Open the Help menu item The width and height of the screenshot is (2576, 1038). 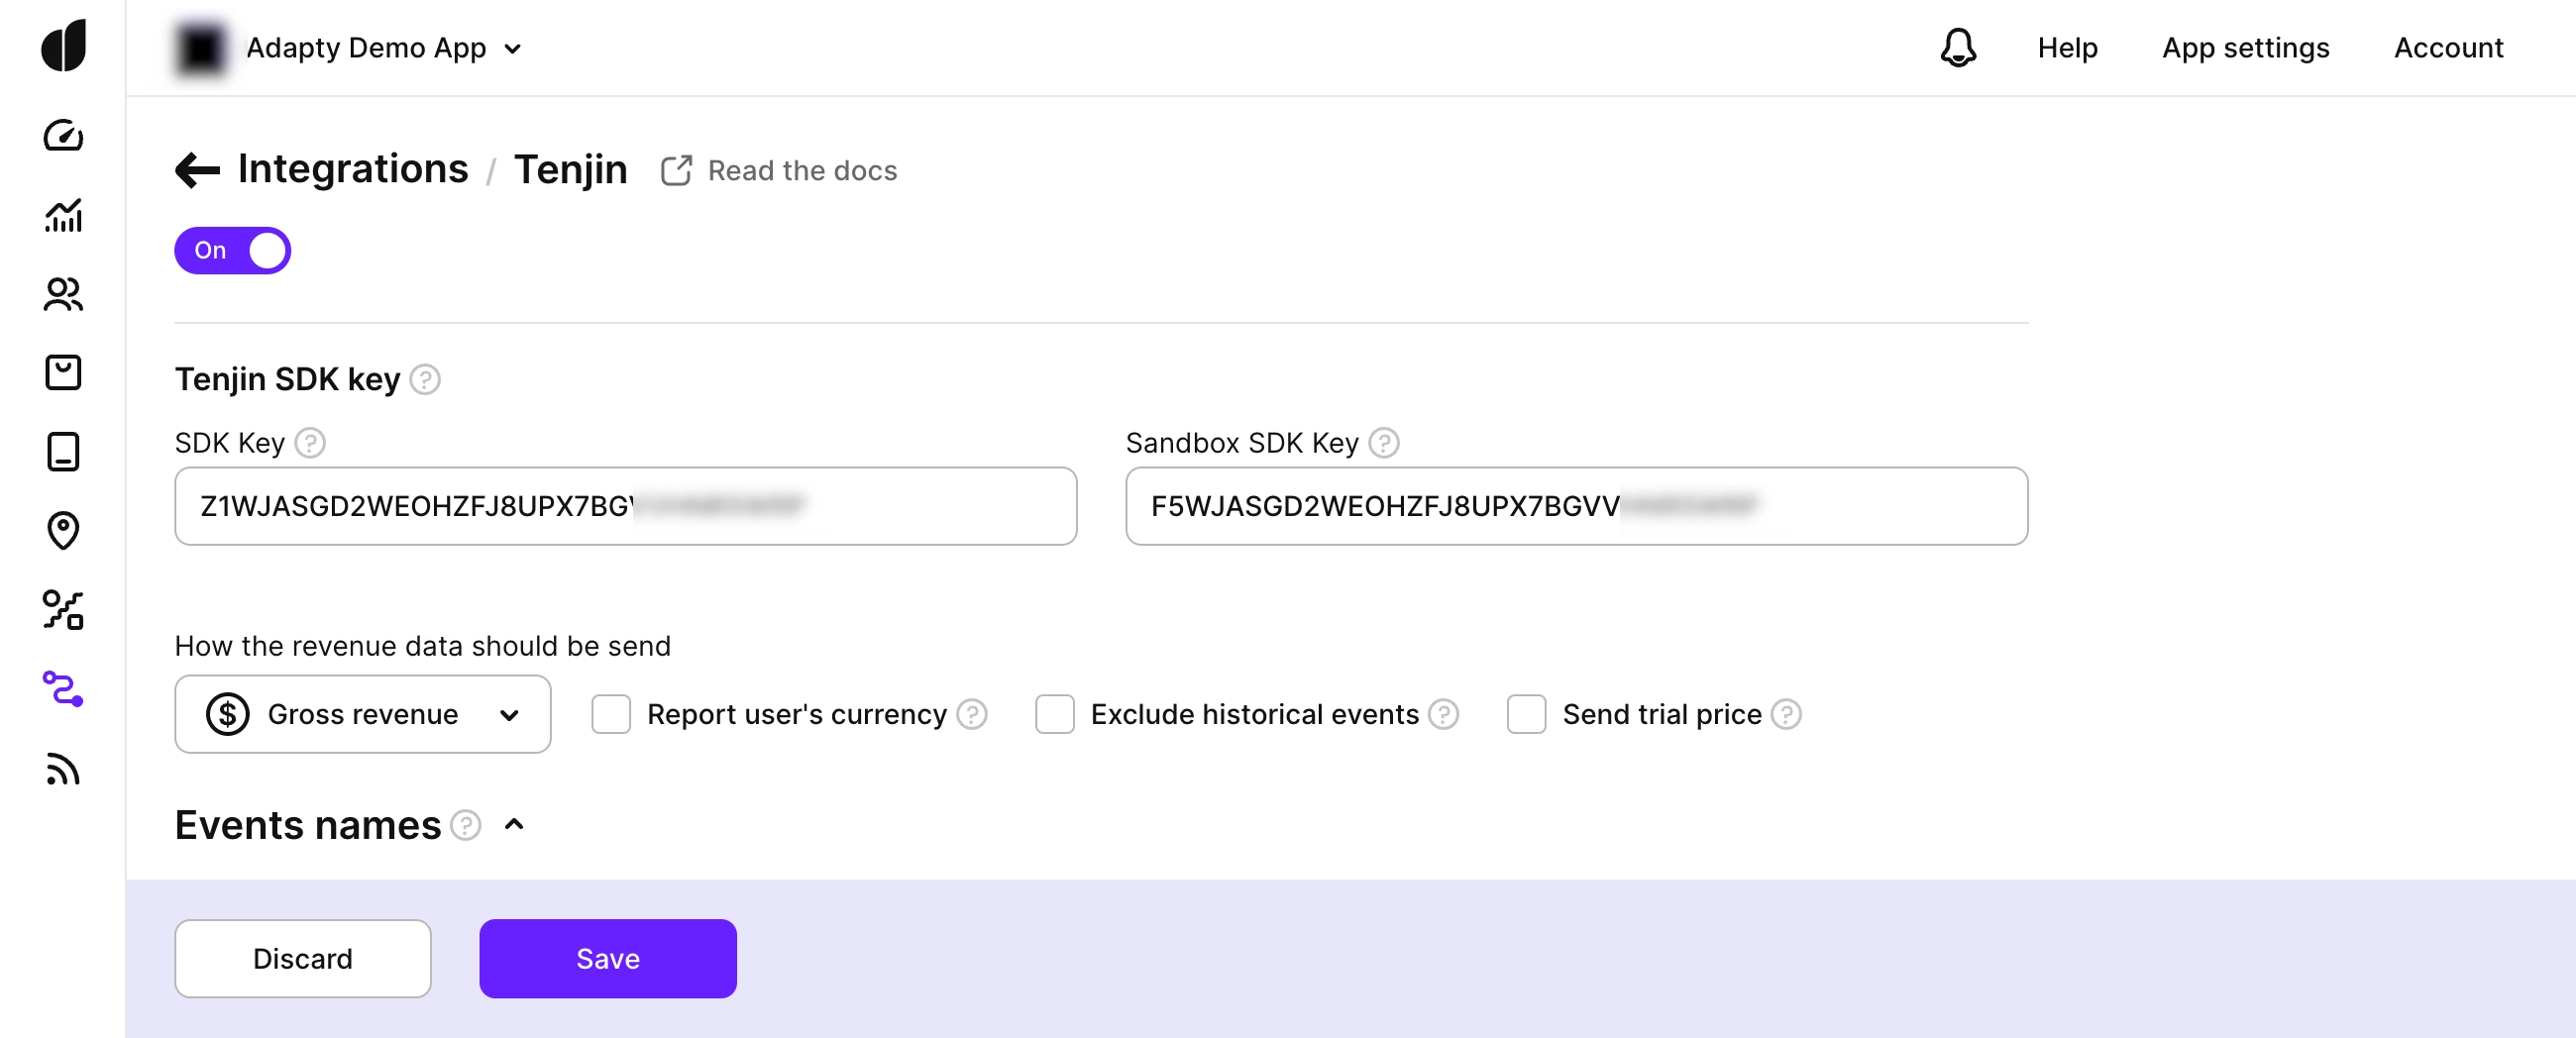tap(2067, 48)
